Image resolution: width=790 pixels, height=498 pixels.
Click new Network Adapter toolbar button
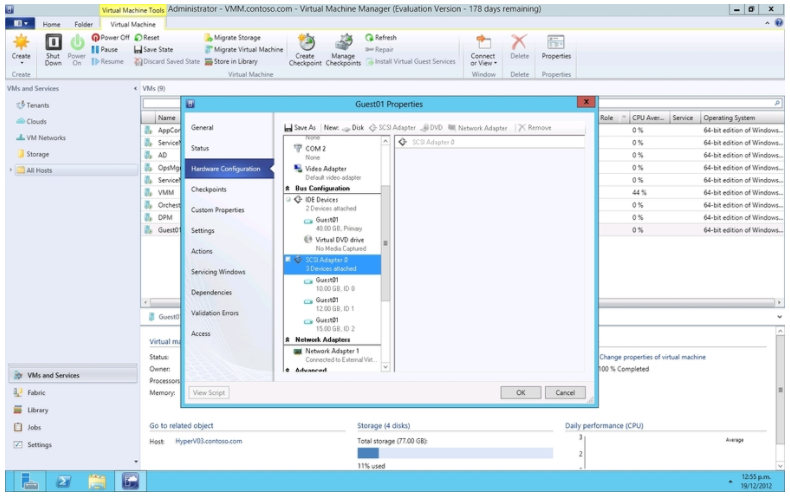[477, 128]
